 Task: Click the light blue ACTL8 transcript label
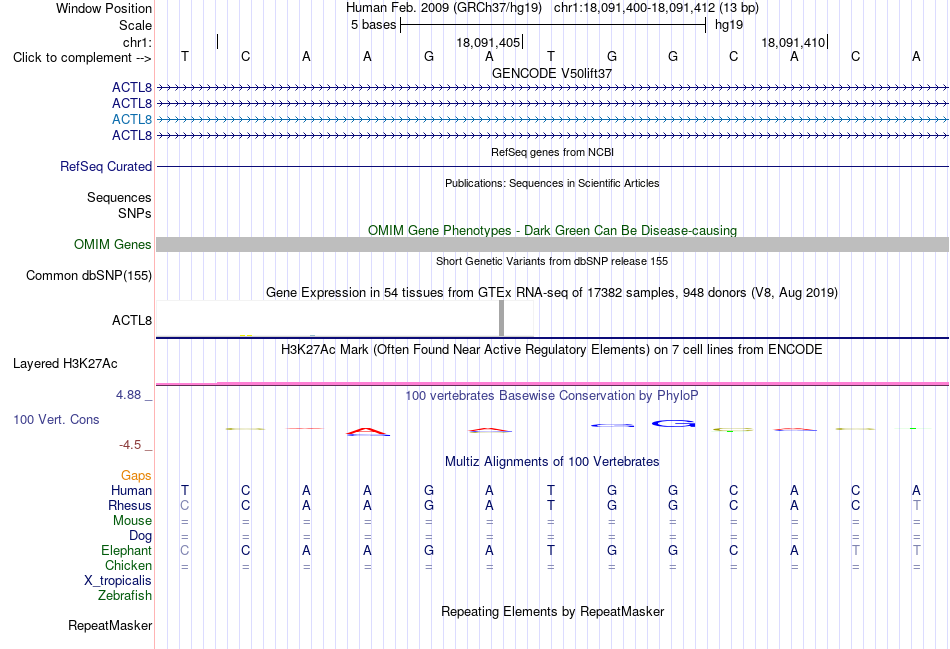pos(131,119)
